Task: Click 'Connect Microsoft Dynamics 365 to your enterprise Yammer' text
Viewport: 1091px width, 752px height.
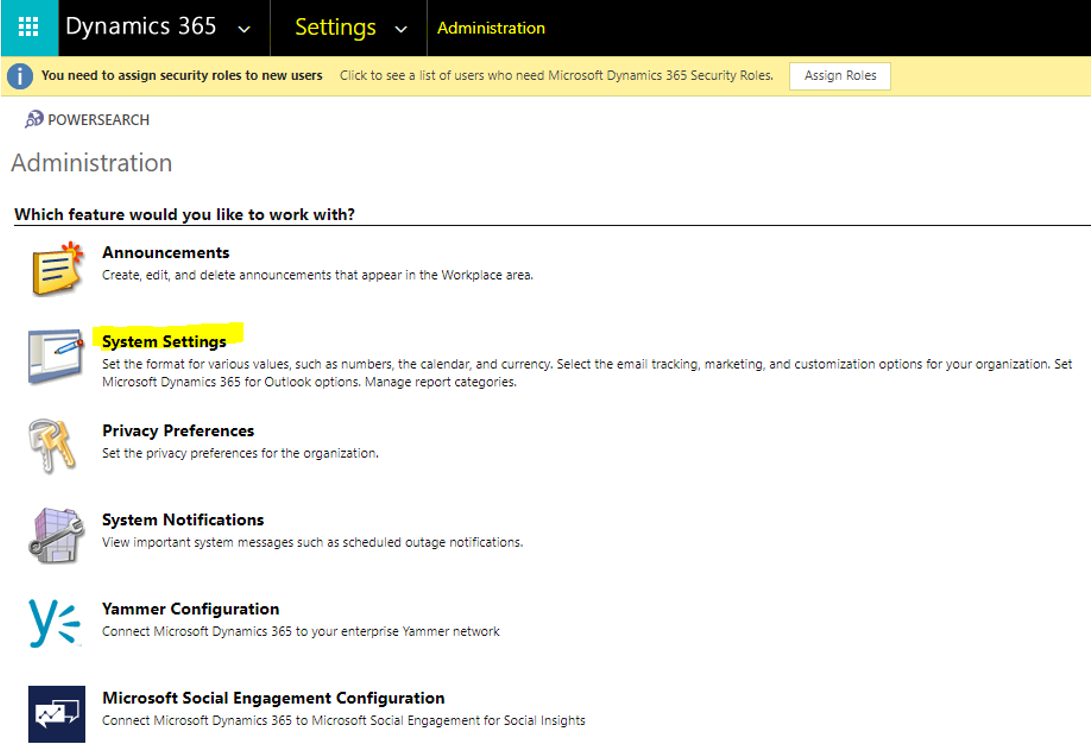Action: pos(301,632)
